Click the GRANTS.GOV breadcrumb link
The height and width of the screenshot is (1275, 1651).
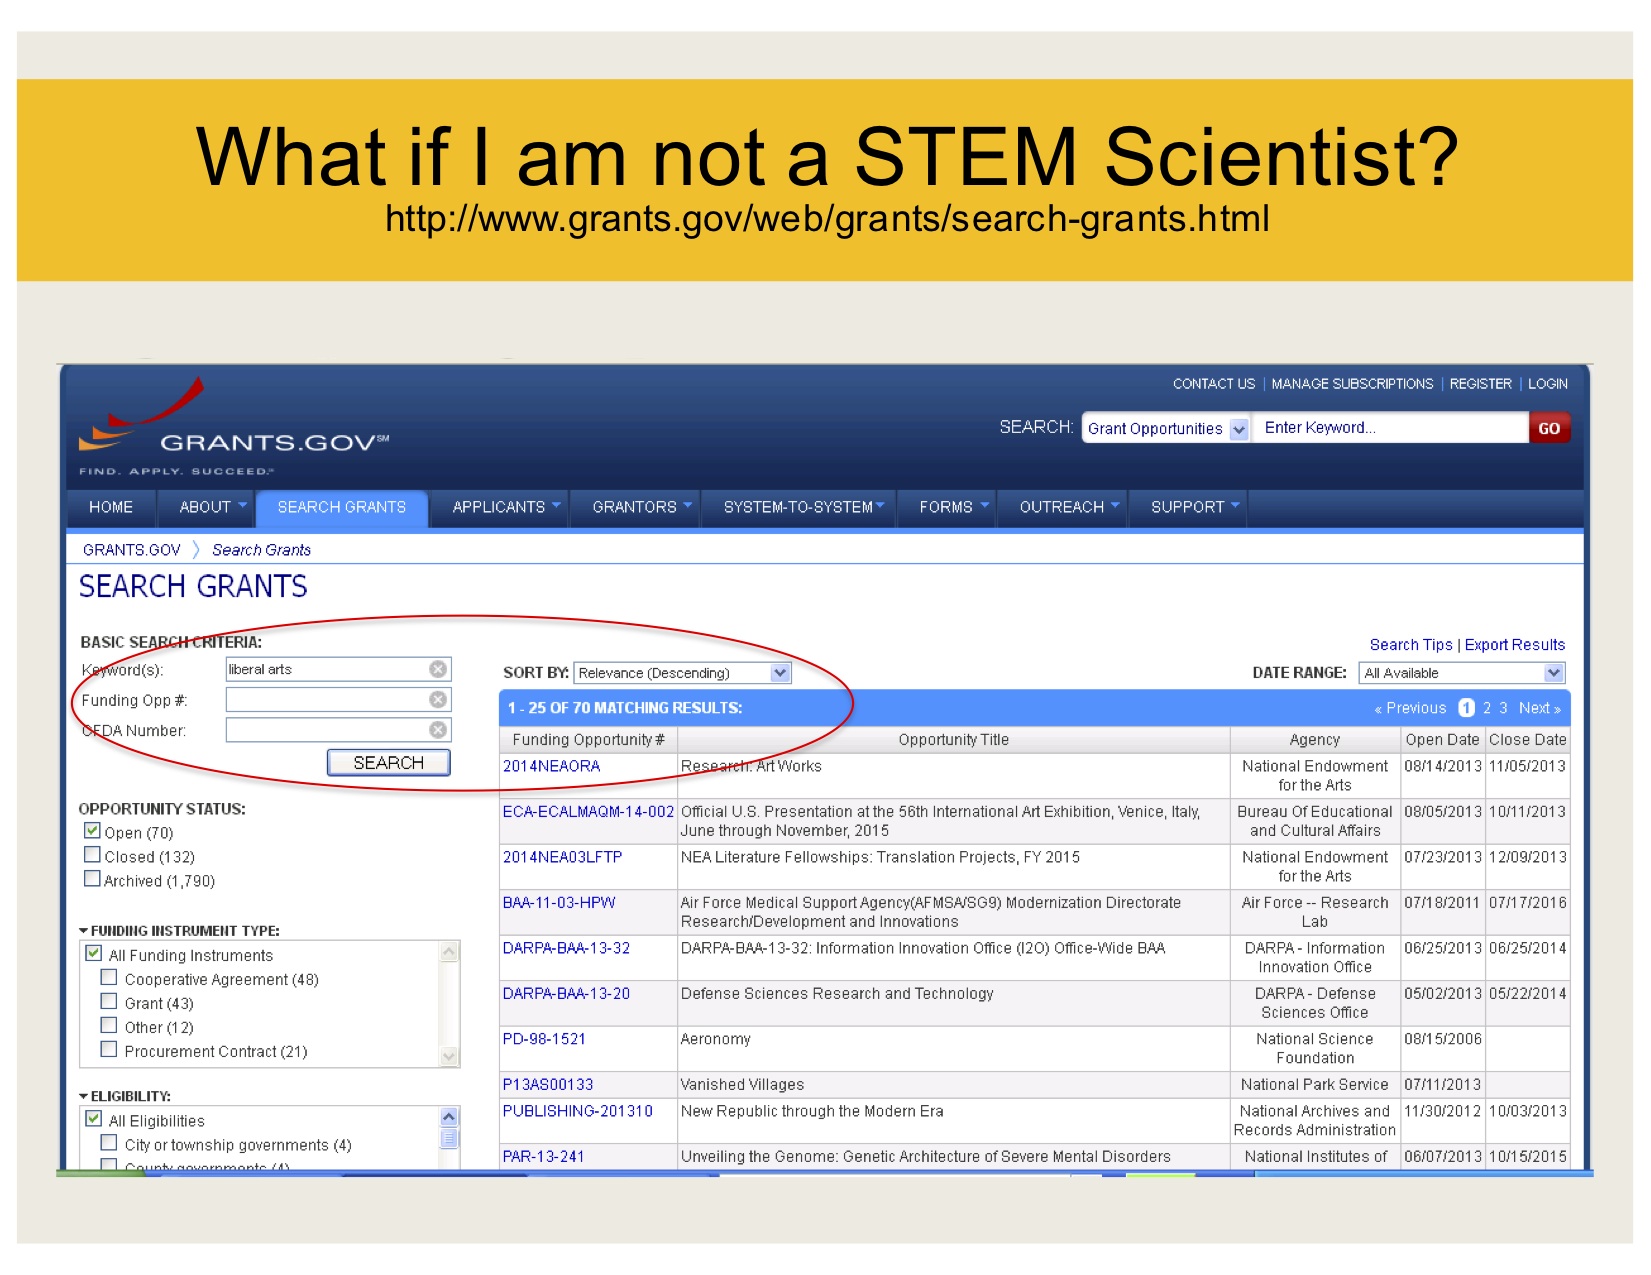(132, 550)
